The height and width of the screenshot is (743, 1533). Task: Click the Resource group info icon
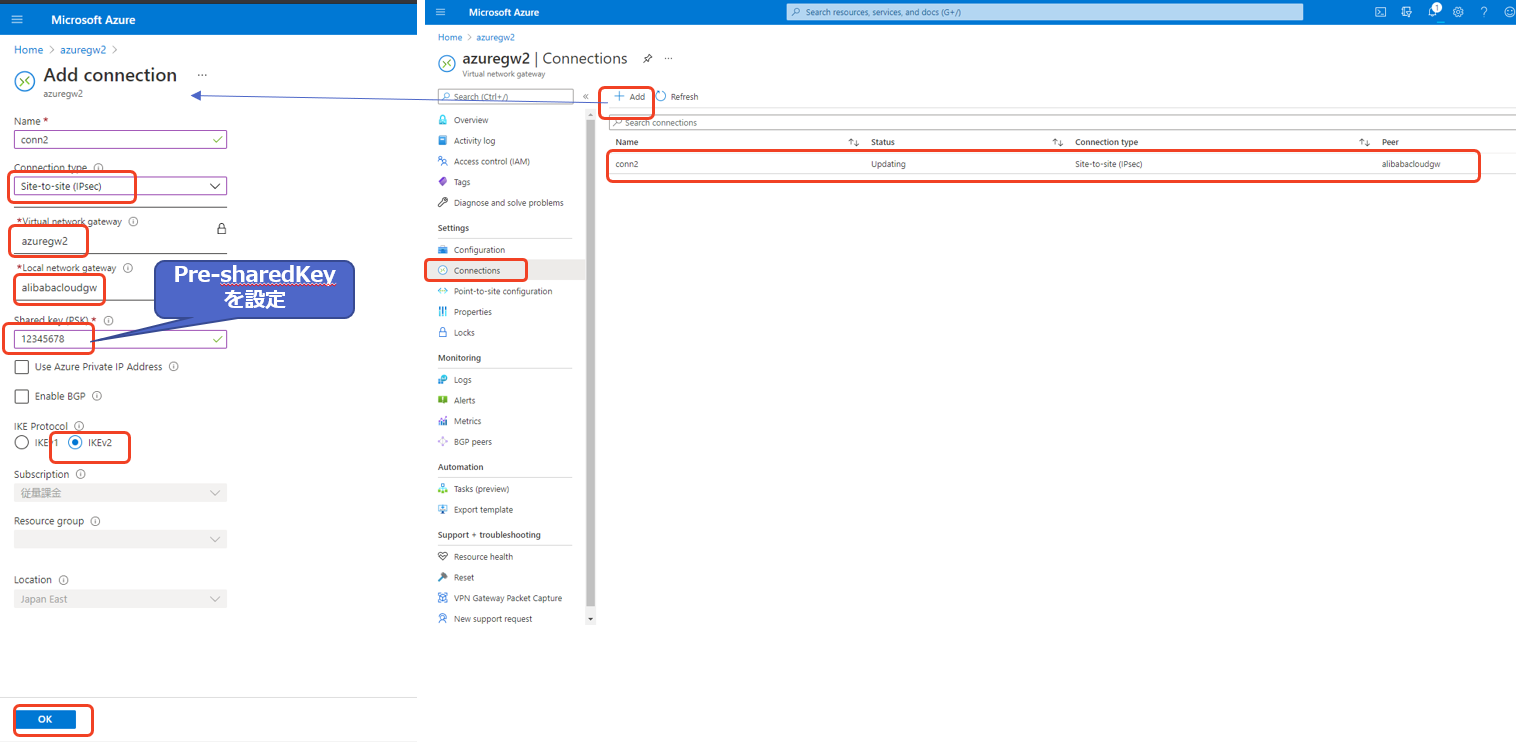tap(95, 521)
